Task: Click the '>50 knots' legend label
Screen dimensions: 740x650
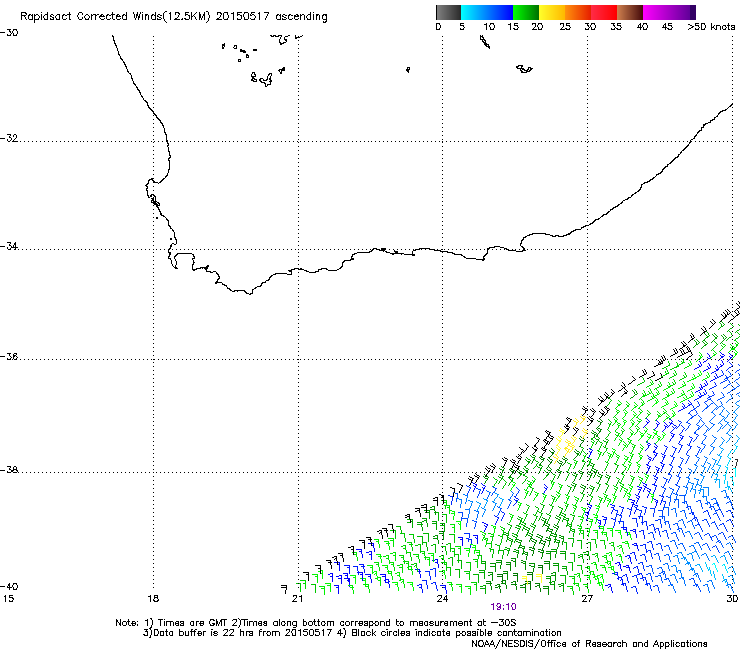Action: (x=711, y=27)
